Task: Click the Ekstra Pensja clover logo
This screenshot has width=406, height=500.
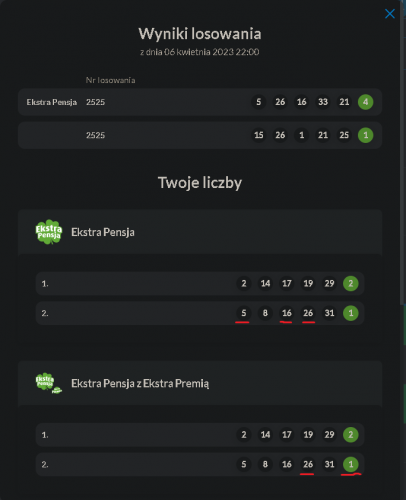Action: coord(49,232)
